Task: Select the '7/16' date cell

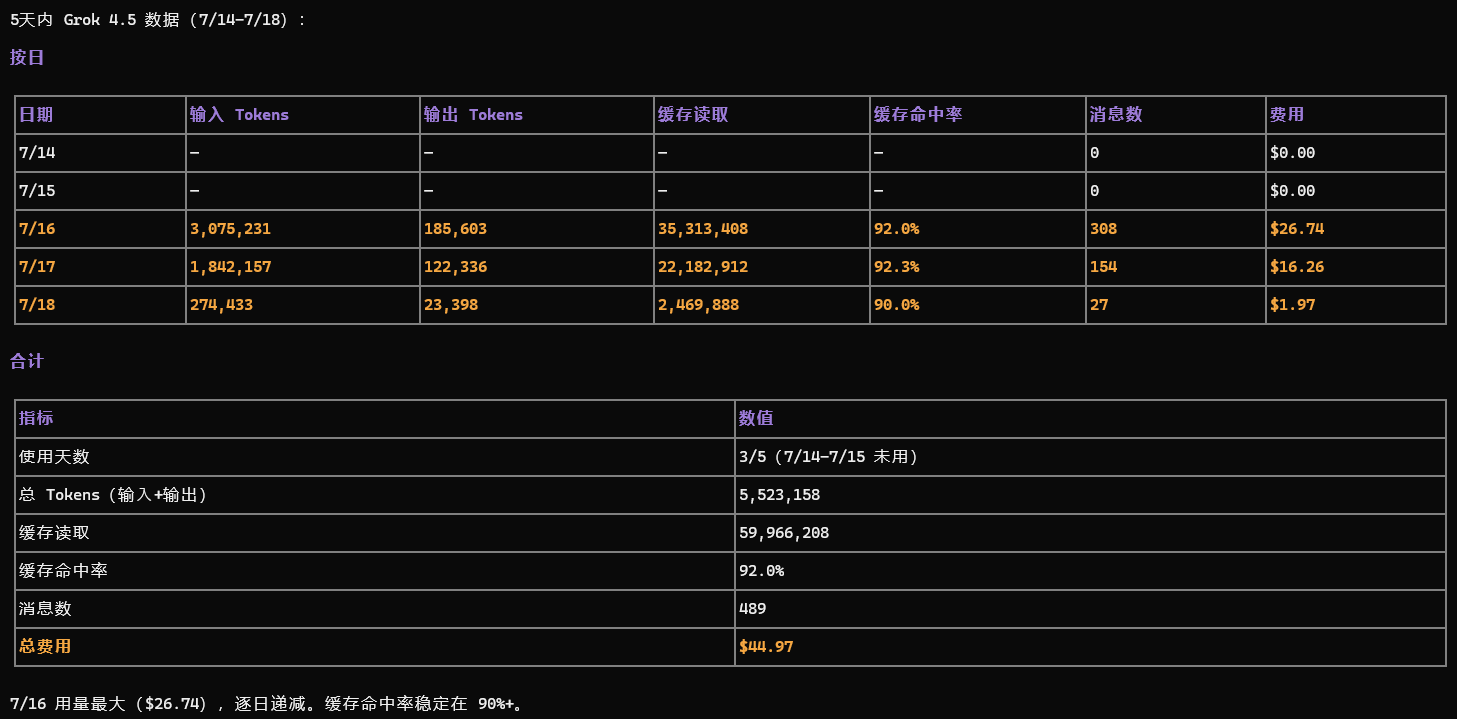Action: tap(37, 229)
